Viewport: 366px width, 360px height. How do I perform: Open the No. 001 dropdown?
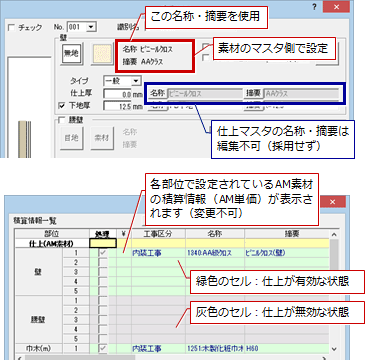91,27
